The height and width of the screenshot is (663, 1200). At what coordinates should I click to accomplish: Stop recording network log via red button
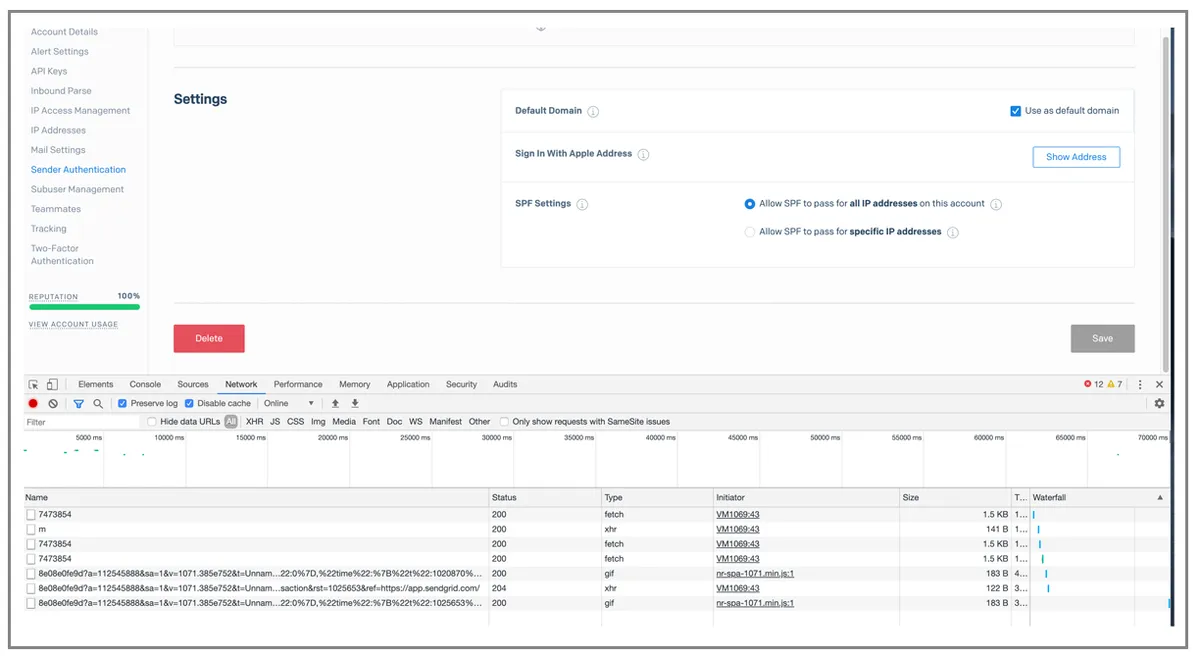click(x=33, y=403)
